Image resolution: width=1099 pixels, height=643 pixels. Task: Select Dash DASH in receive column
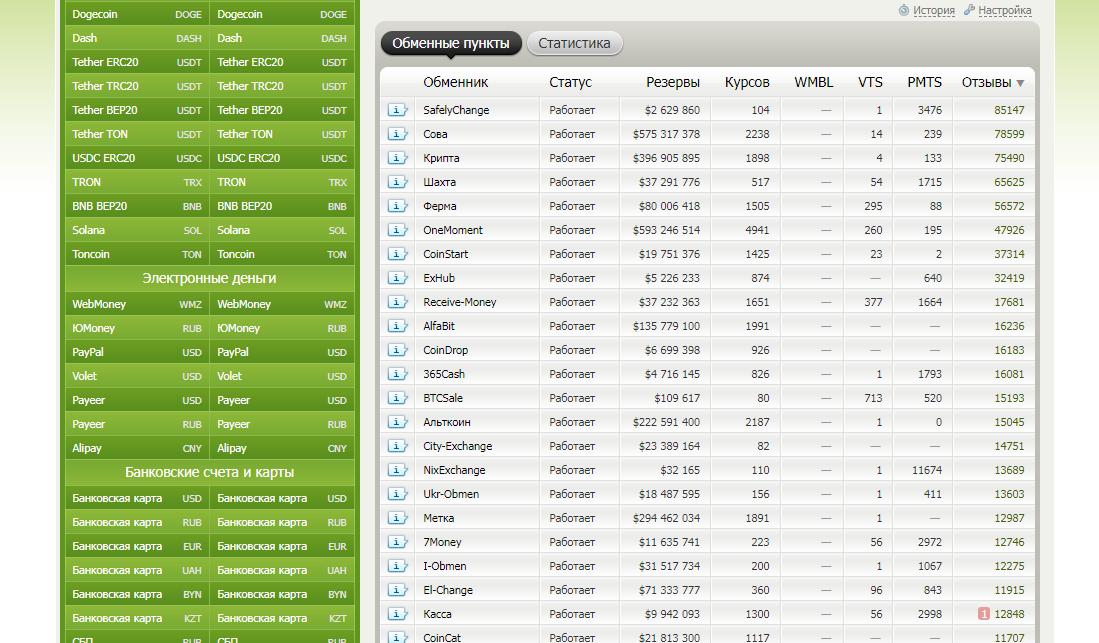click(282, 38)
